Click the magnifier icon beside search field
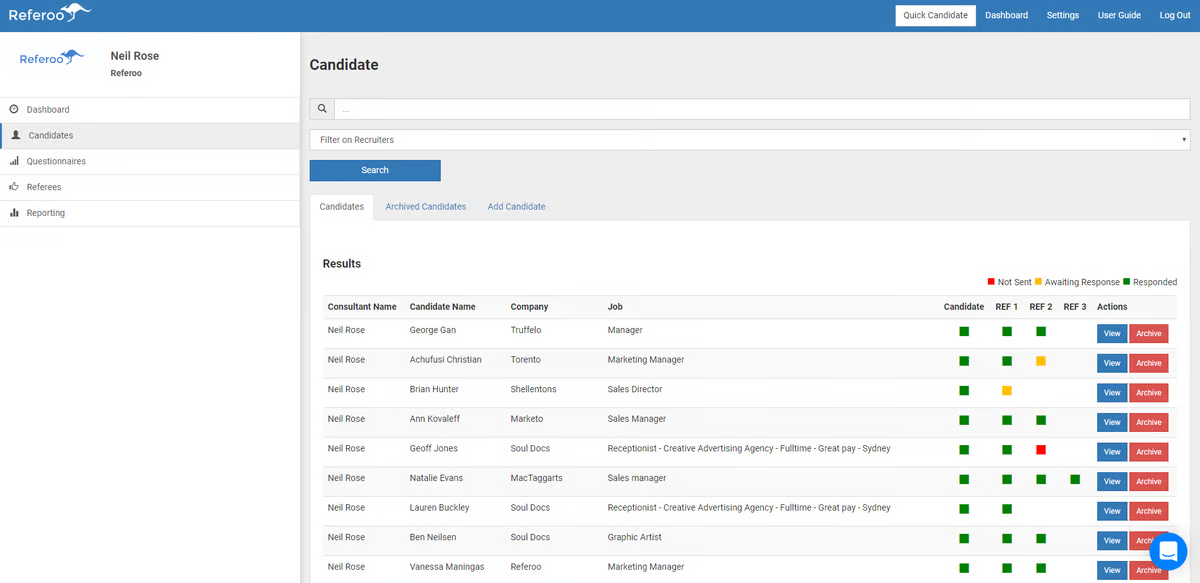 322,109
